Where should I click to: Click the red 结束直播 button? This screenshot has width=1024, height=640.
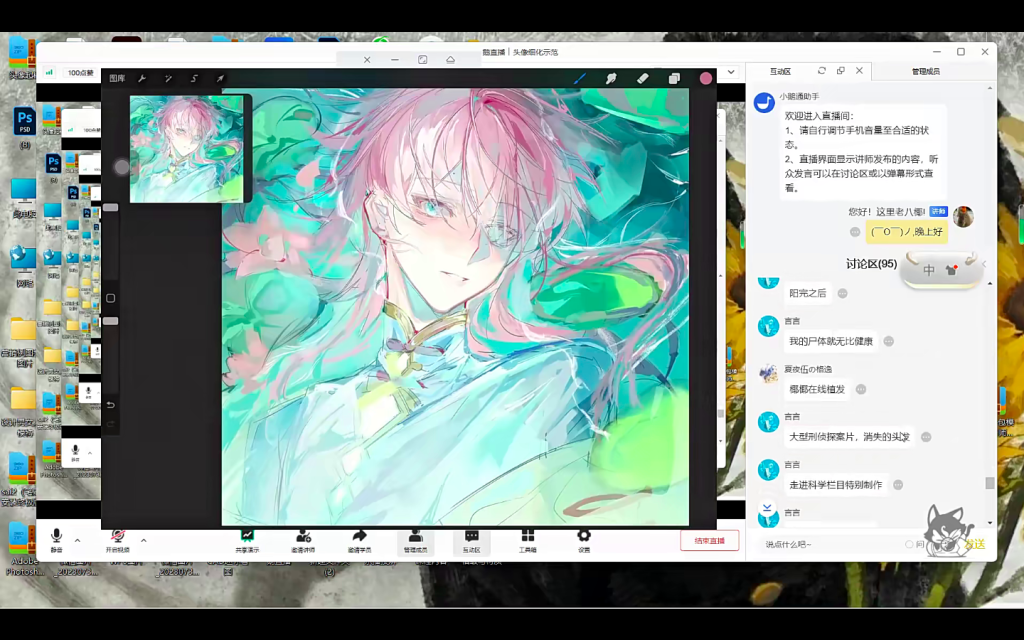pos(709,541)
